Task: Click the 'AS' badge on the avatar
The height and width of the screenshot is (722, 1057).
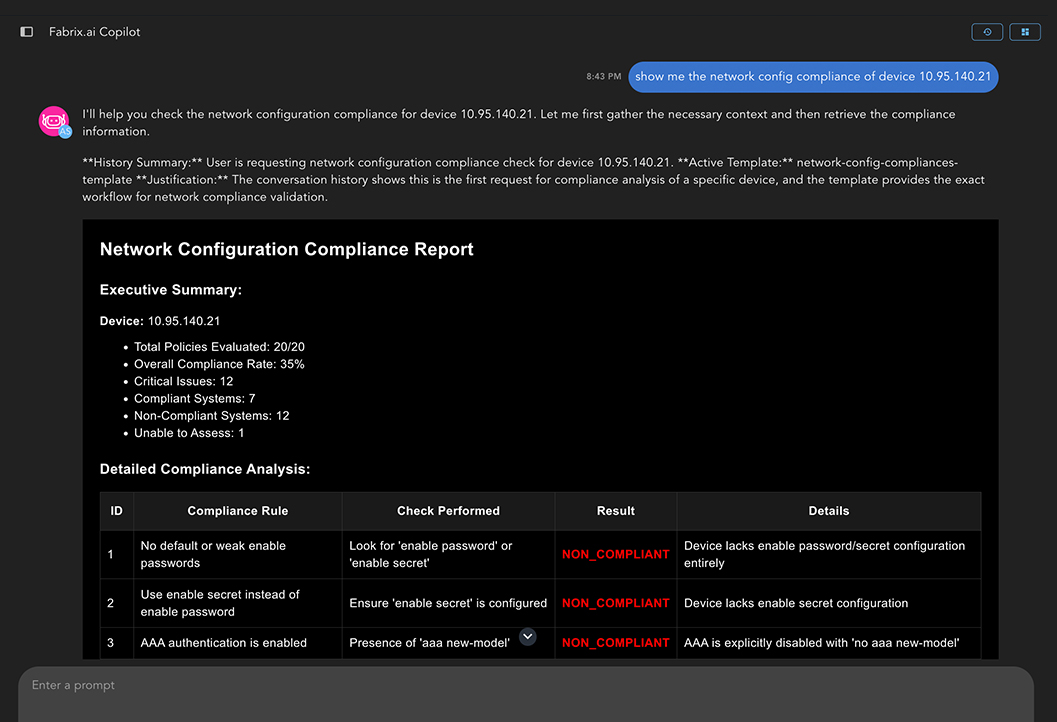Action: tap(65, 132)
